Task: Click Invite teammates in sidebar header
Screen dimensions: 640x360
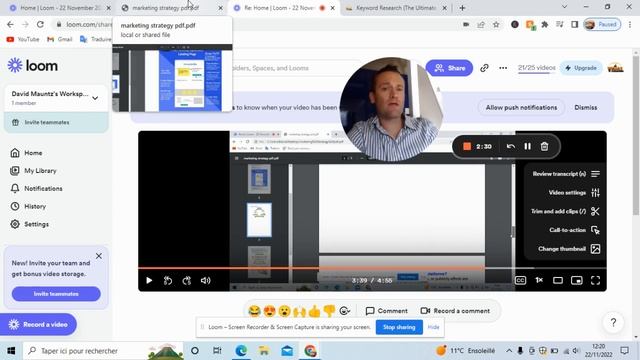Action: coord(56,122)
